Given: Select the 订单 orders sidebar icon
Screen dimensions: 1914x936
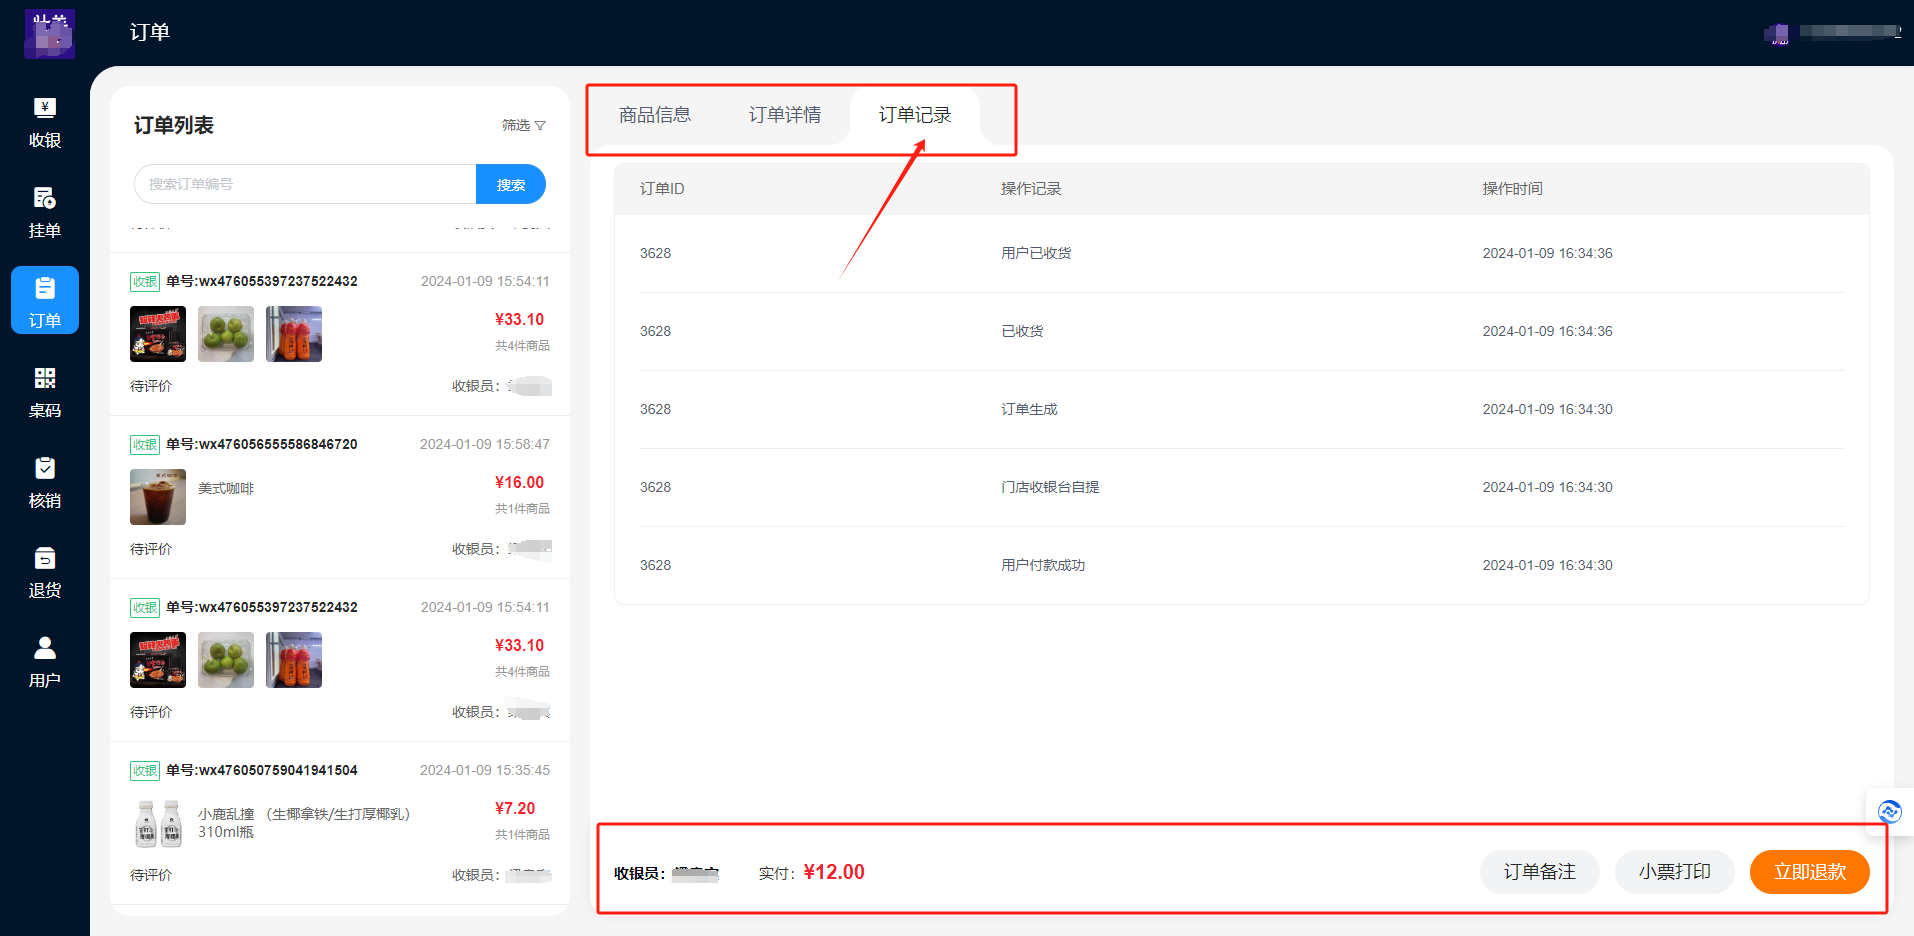Looking at the screenshot, I should 45,301.
